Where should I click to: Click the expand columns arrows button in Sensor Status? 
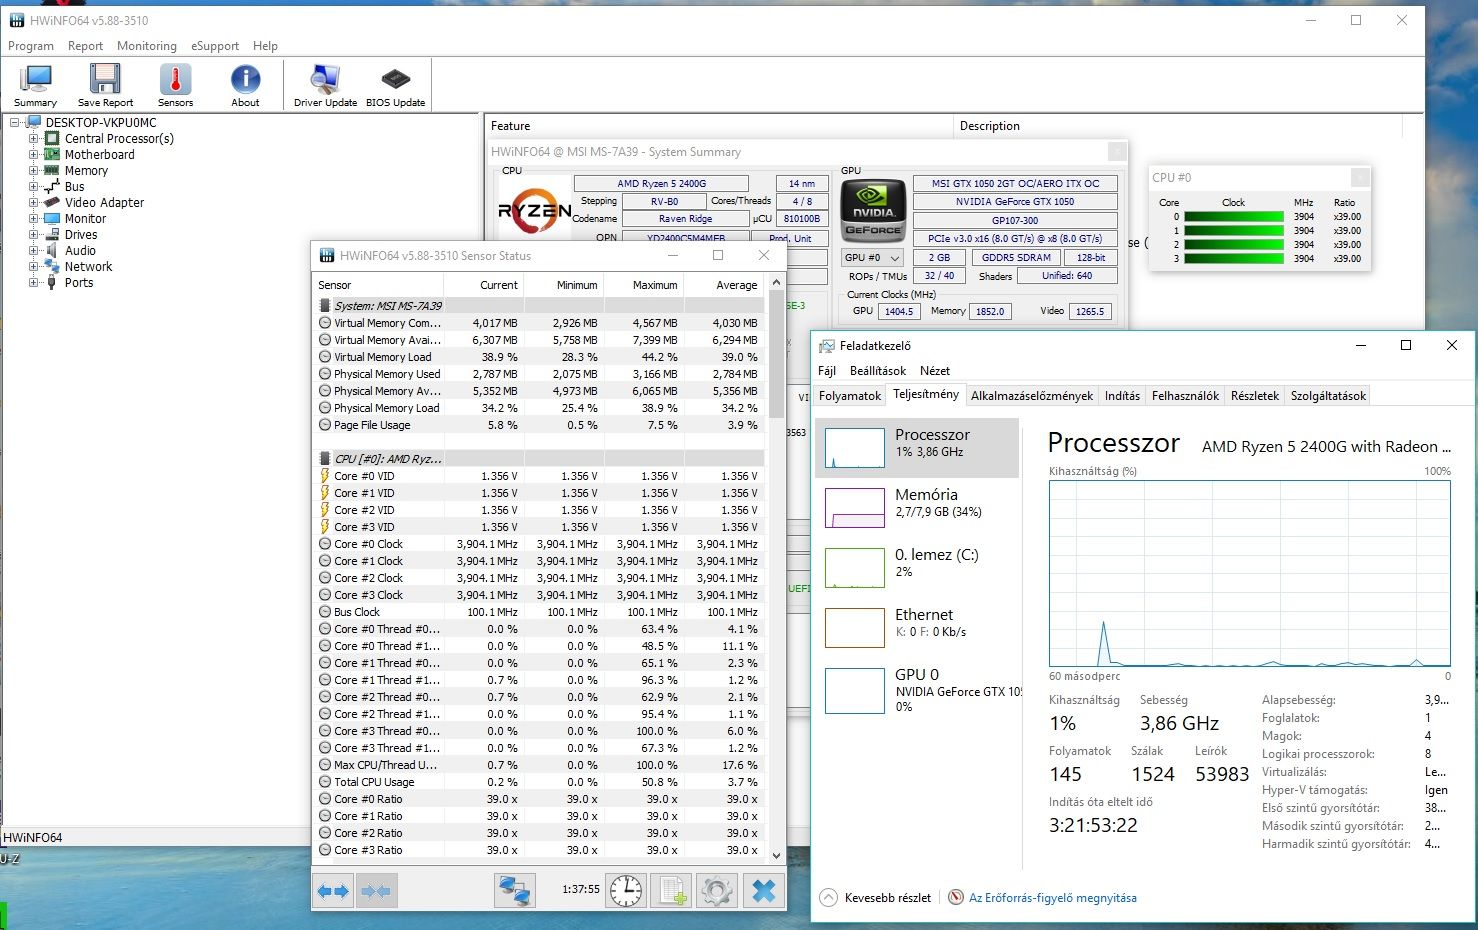click(x=334, y=890)
